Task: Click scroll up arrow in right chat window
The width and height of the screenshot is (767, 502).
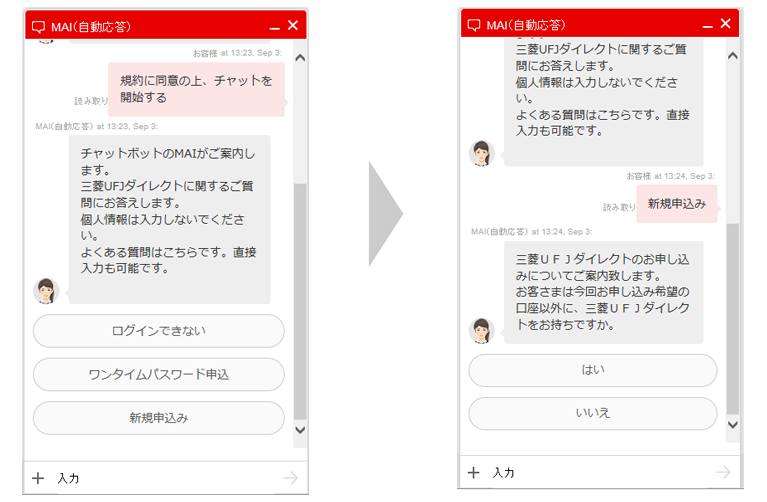Action: pyautogui.click(x=733, y=56)
